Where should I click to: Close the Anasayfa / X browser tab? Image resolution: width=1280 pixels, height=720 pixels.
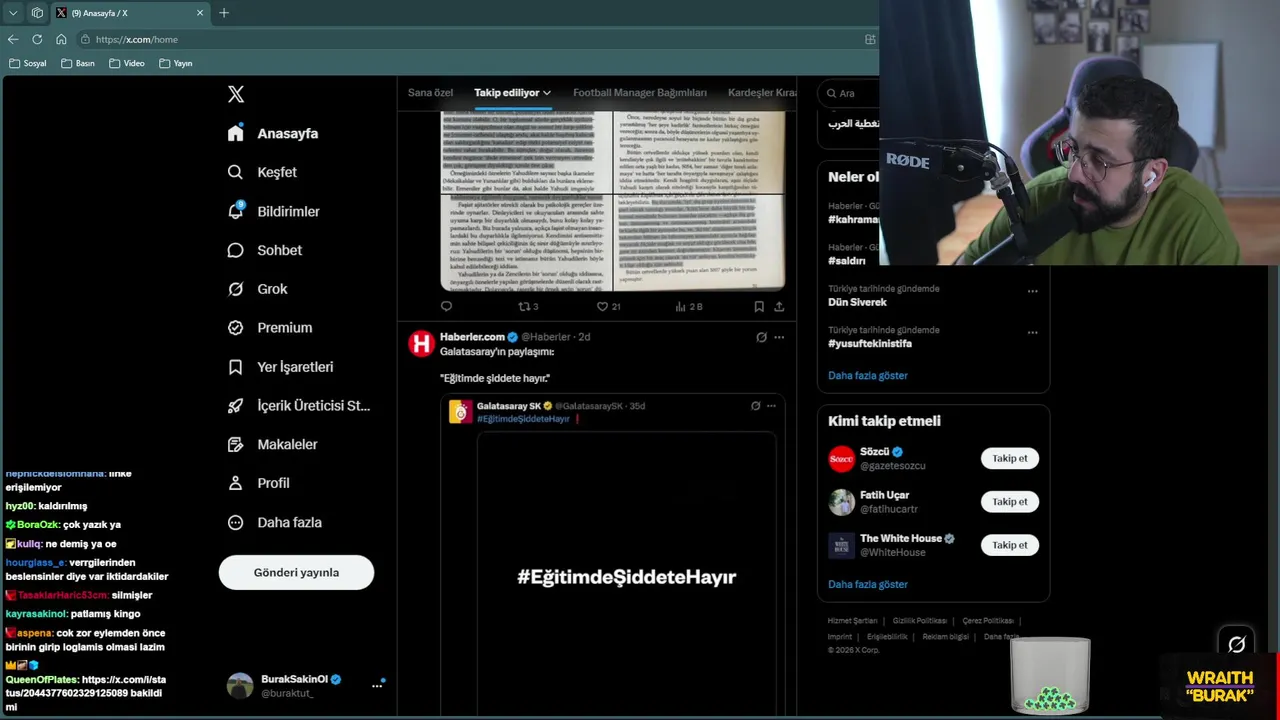[x=200, y=13]
